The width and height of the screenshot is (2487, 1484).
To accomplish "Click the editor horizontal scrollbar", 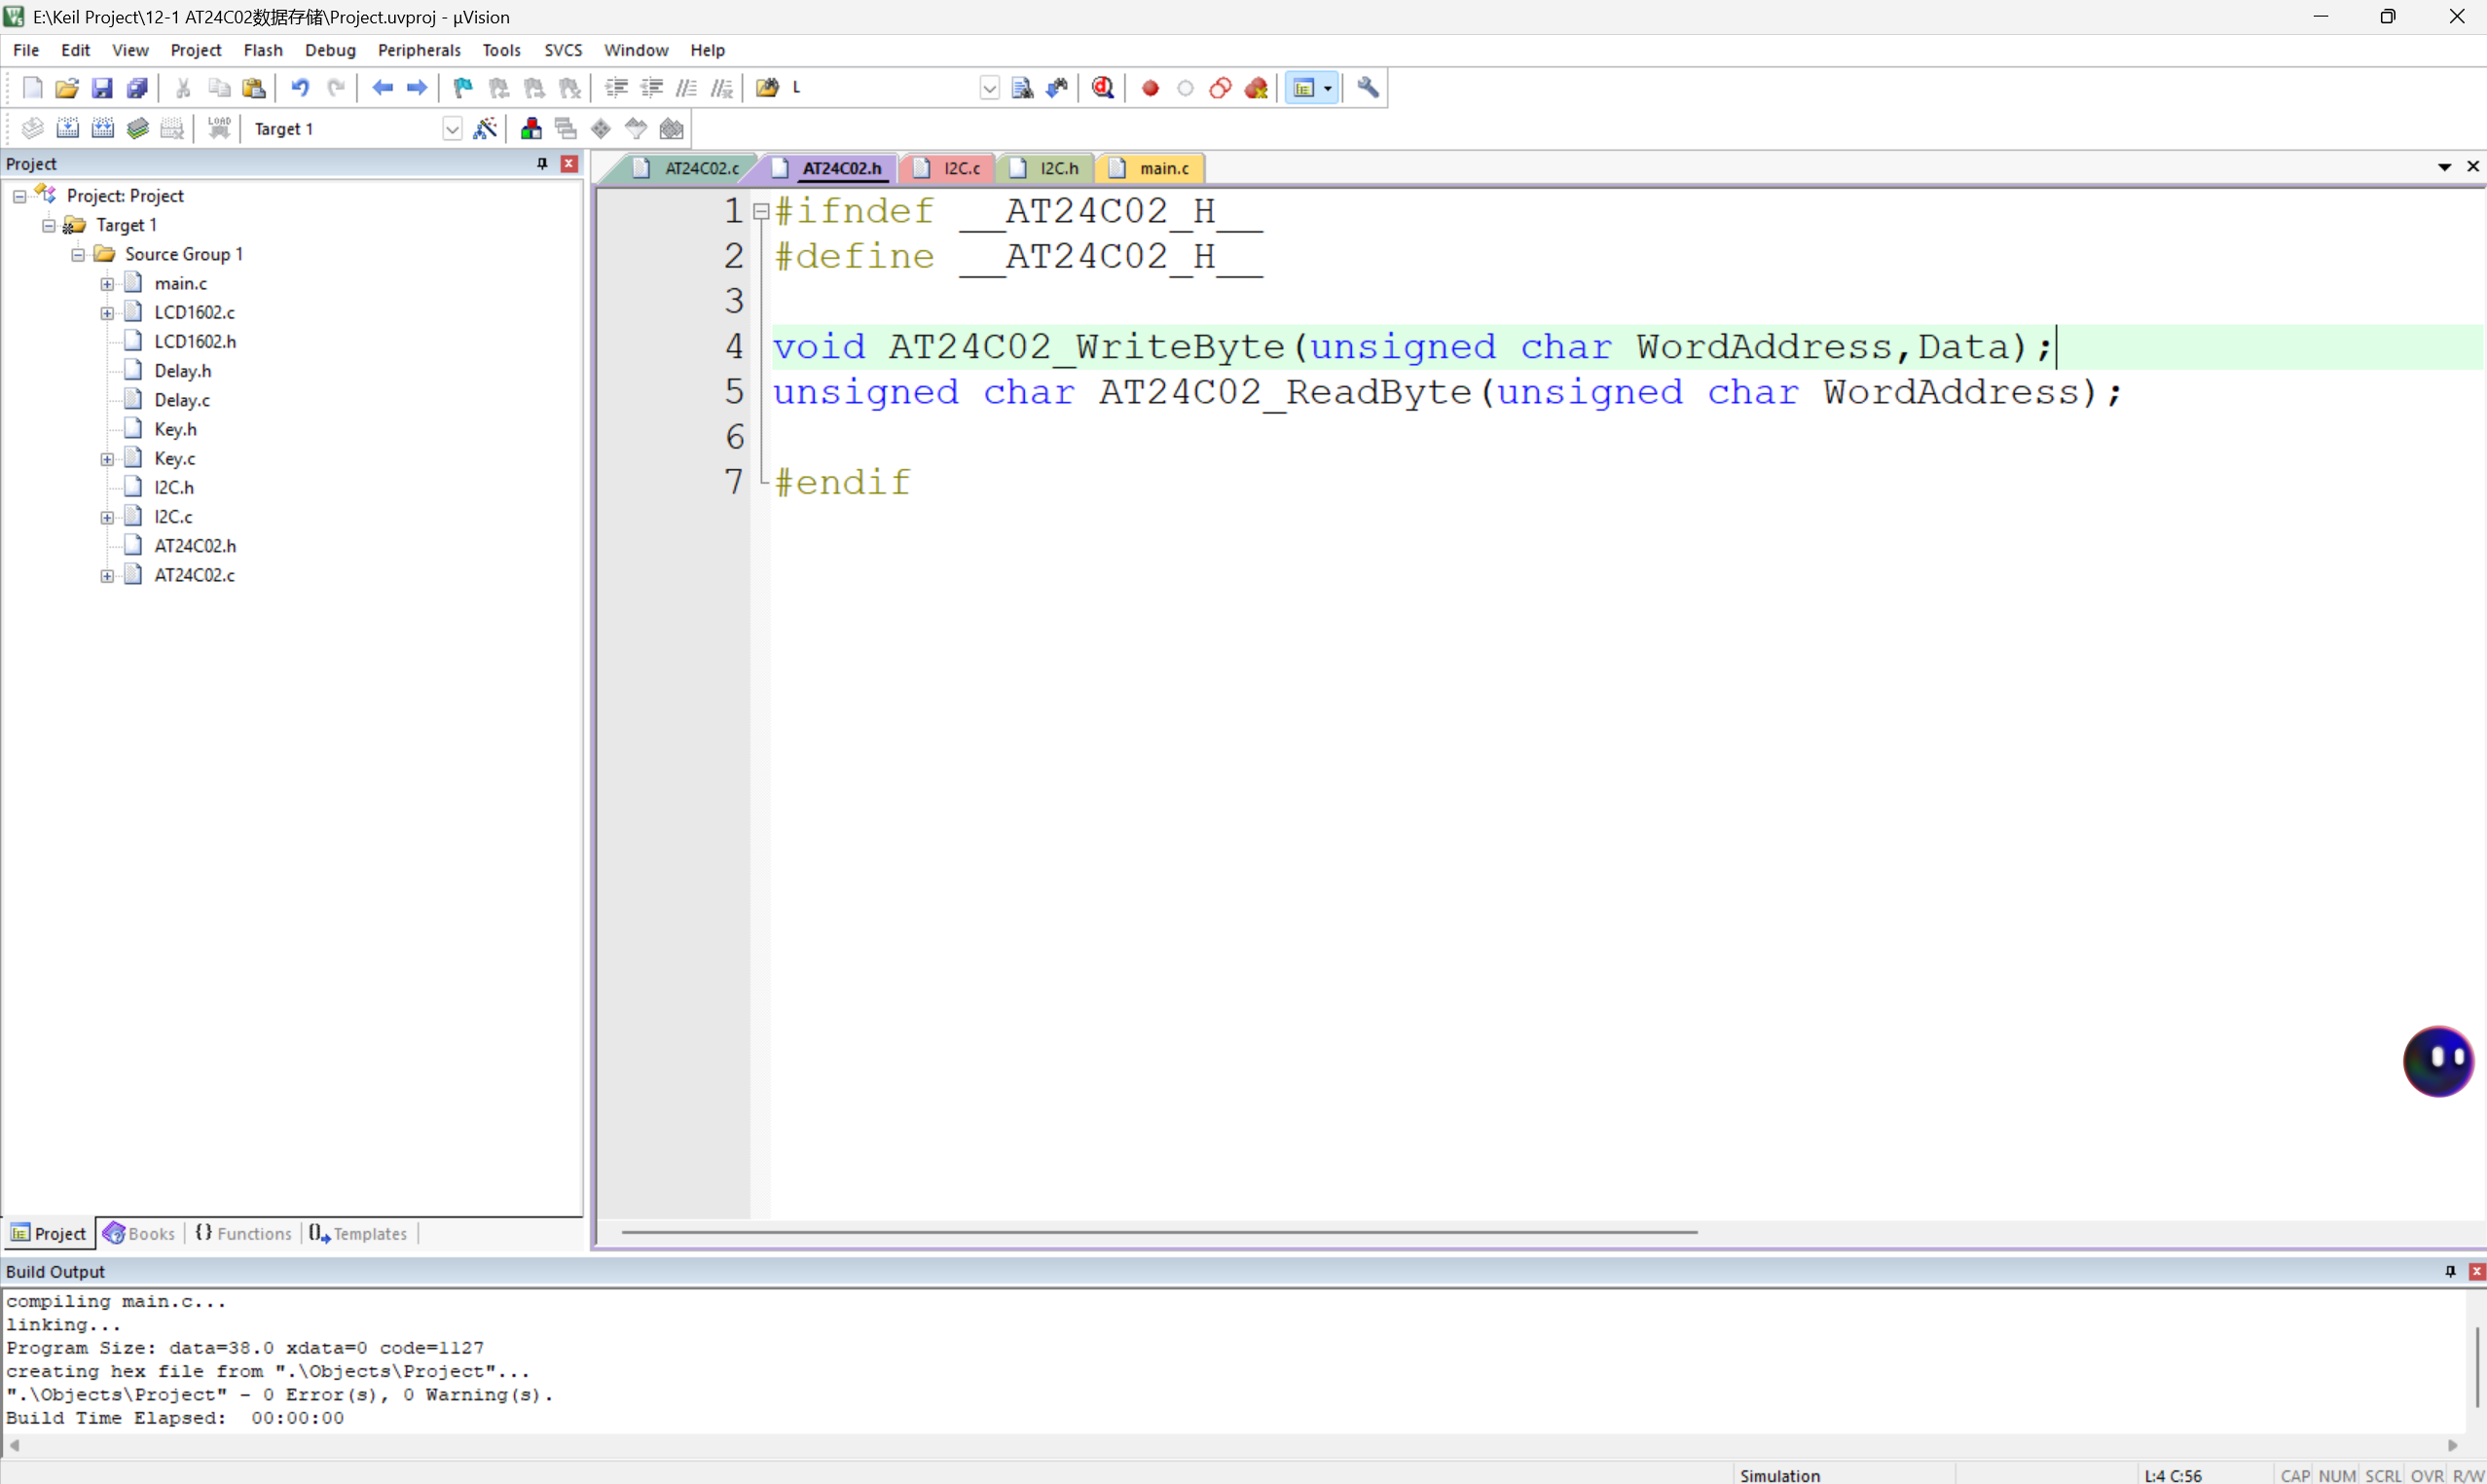I will coord(1158,1232).
